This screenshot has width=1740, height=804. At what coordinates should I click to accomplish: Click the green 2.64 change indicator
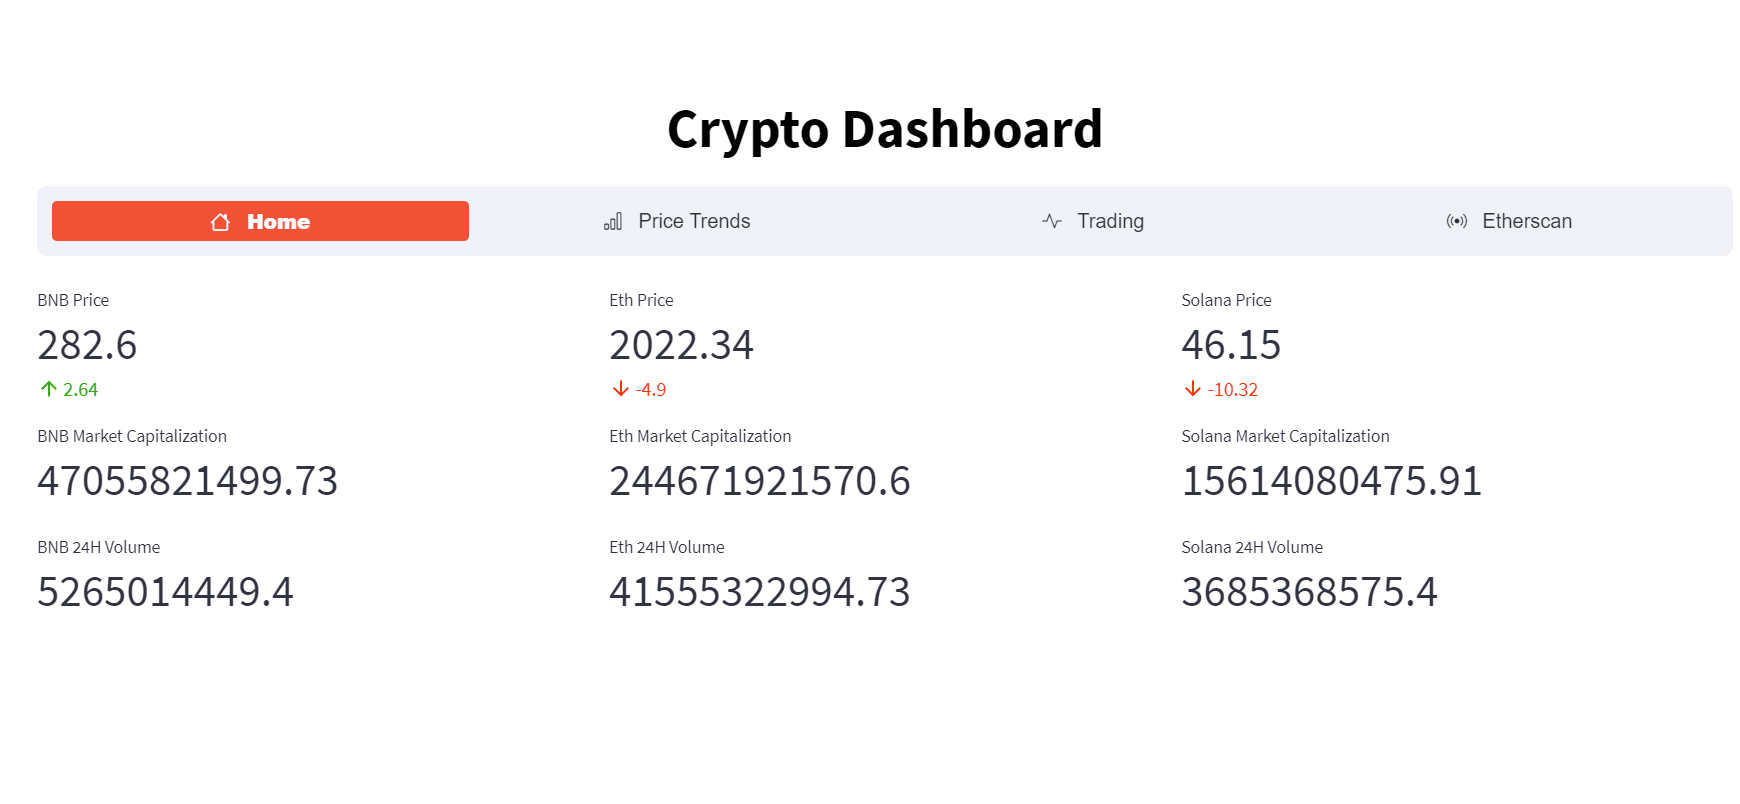[79, 389]
